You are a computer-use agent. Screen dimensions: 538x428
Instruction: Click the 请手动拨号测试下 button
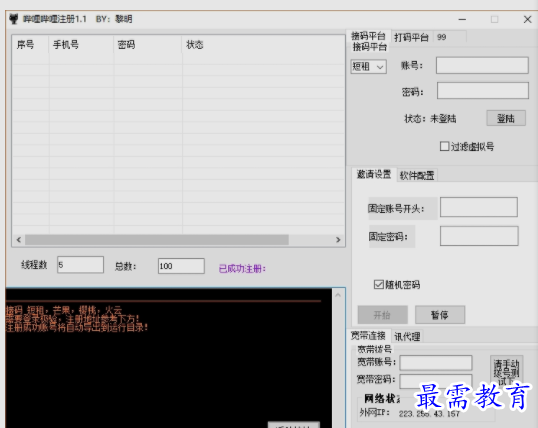coord(506,372)
